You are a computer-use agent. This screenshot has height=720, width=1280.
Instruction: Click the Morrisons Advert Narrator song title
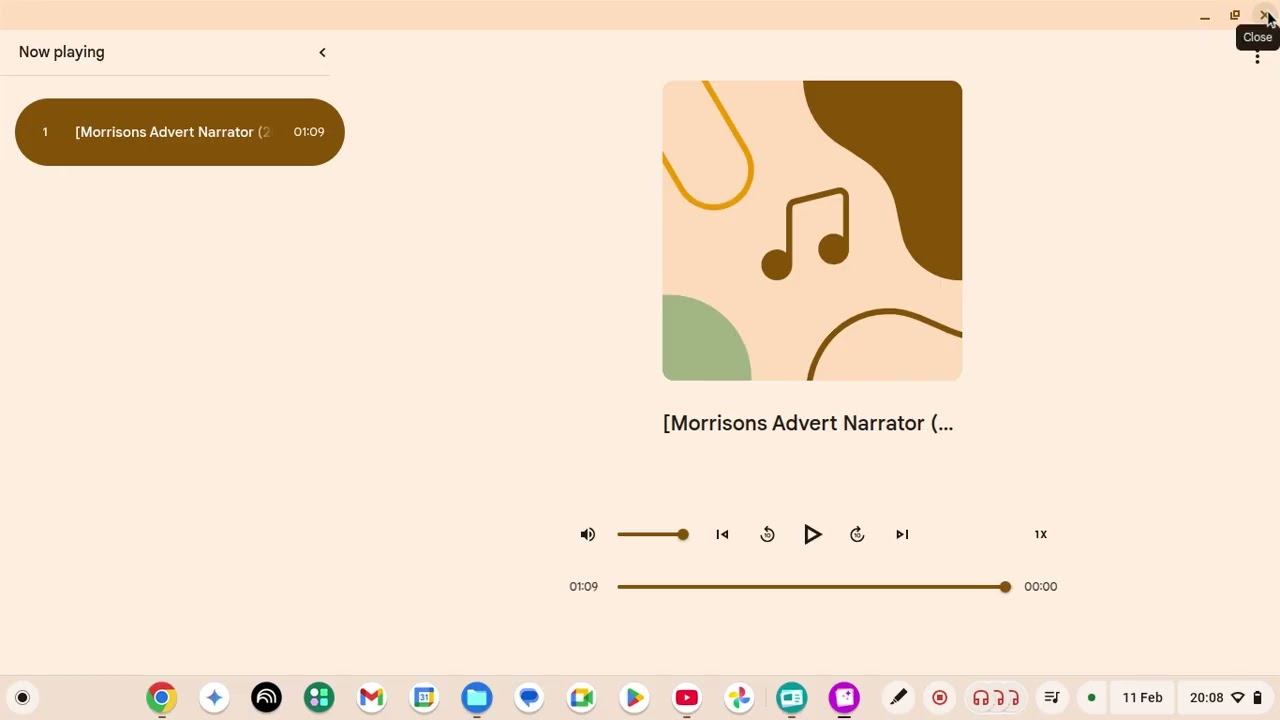tap(808, 423)
